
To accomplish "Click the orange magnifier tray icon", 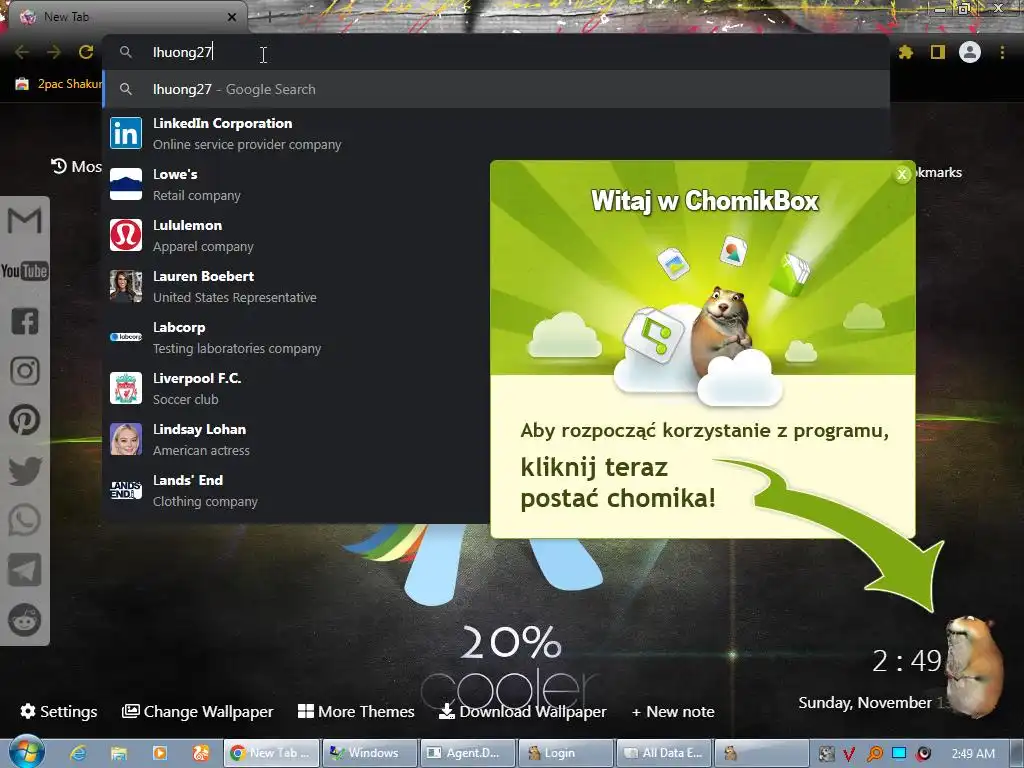I will pyautogui.click(x=874, y=754).
